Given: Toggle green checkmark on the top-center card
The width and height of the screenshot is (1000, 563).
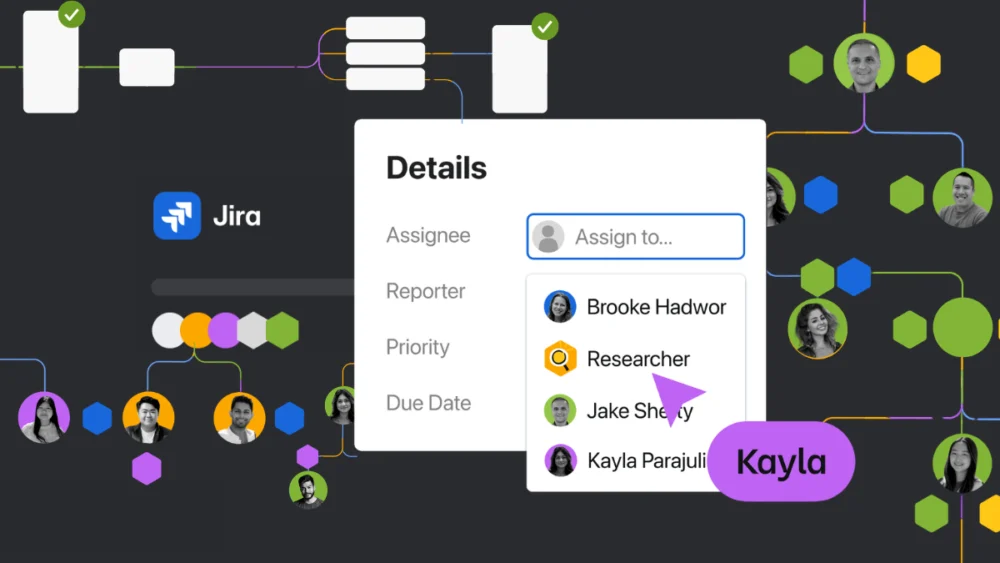Looking at the screenshot, I should (544, 26).
